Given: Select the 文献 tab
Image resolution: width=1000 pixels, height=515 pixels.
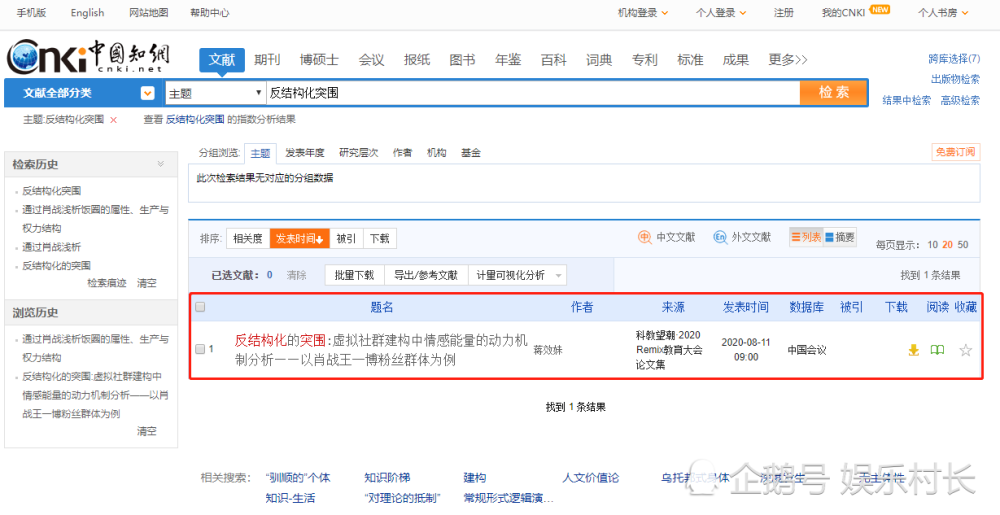Looking at the screenshot, I should pyautogui.click(x=222, y=61).
